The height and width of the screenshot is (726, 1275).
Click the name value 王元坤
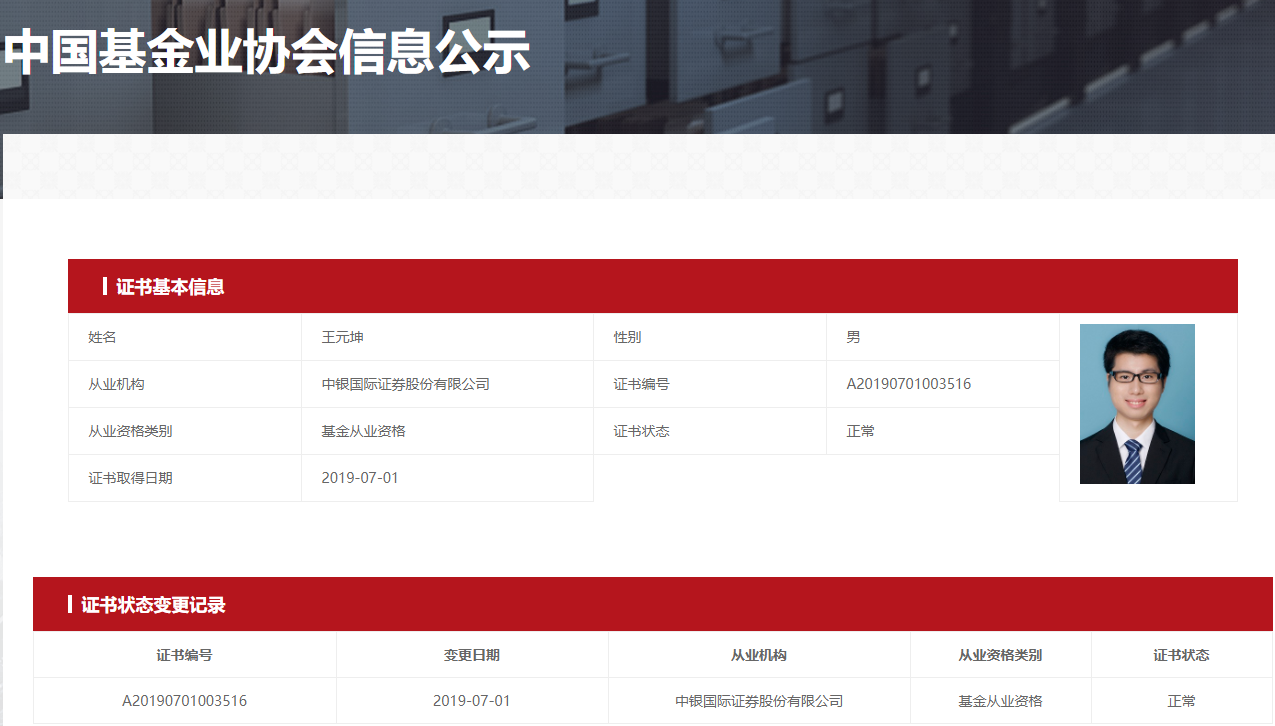click(342, 337)
